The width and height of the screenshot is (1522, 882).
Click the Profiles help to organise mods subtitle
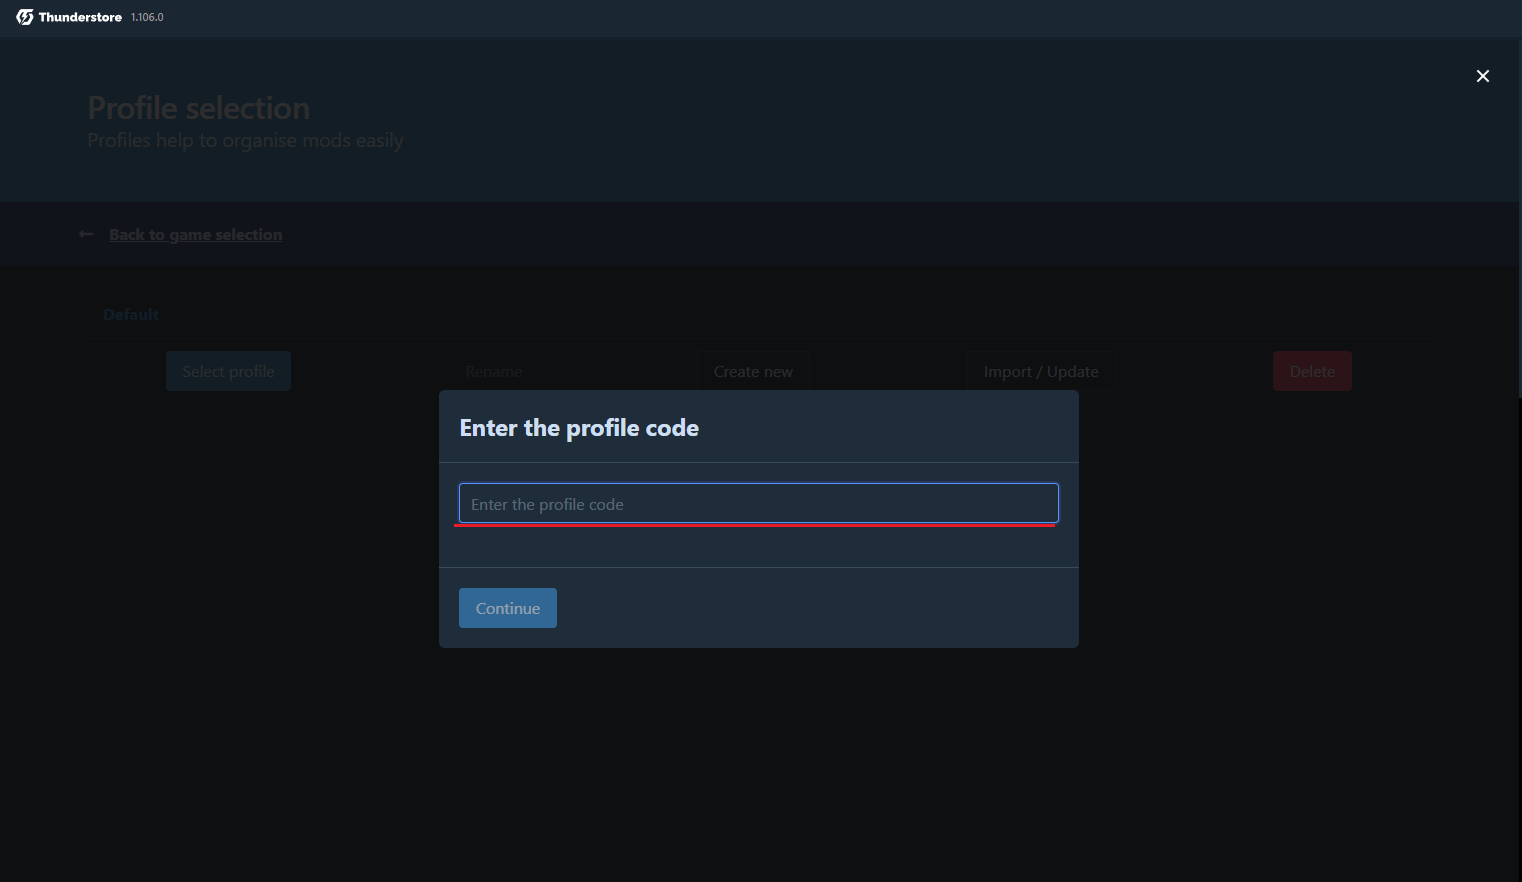tap(245, 140)
